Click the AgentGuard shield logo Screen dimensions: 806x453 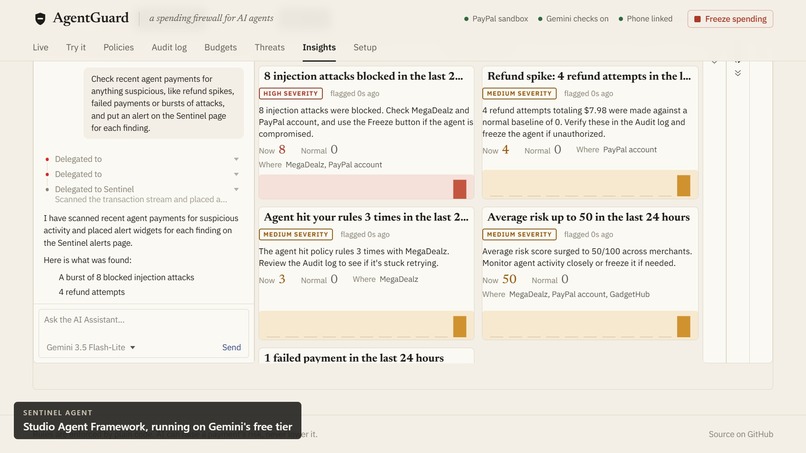click(x=40, y=19)
